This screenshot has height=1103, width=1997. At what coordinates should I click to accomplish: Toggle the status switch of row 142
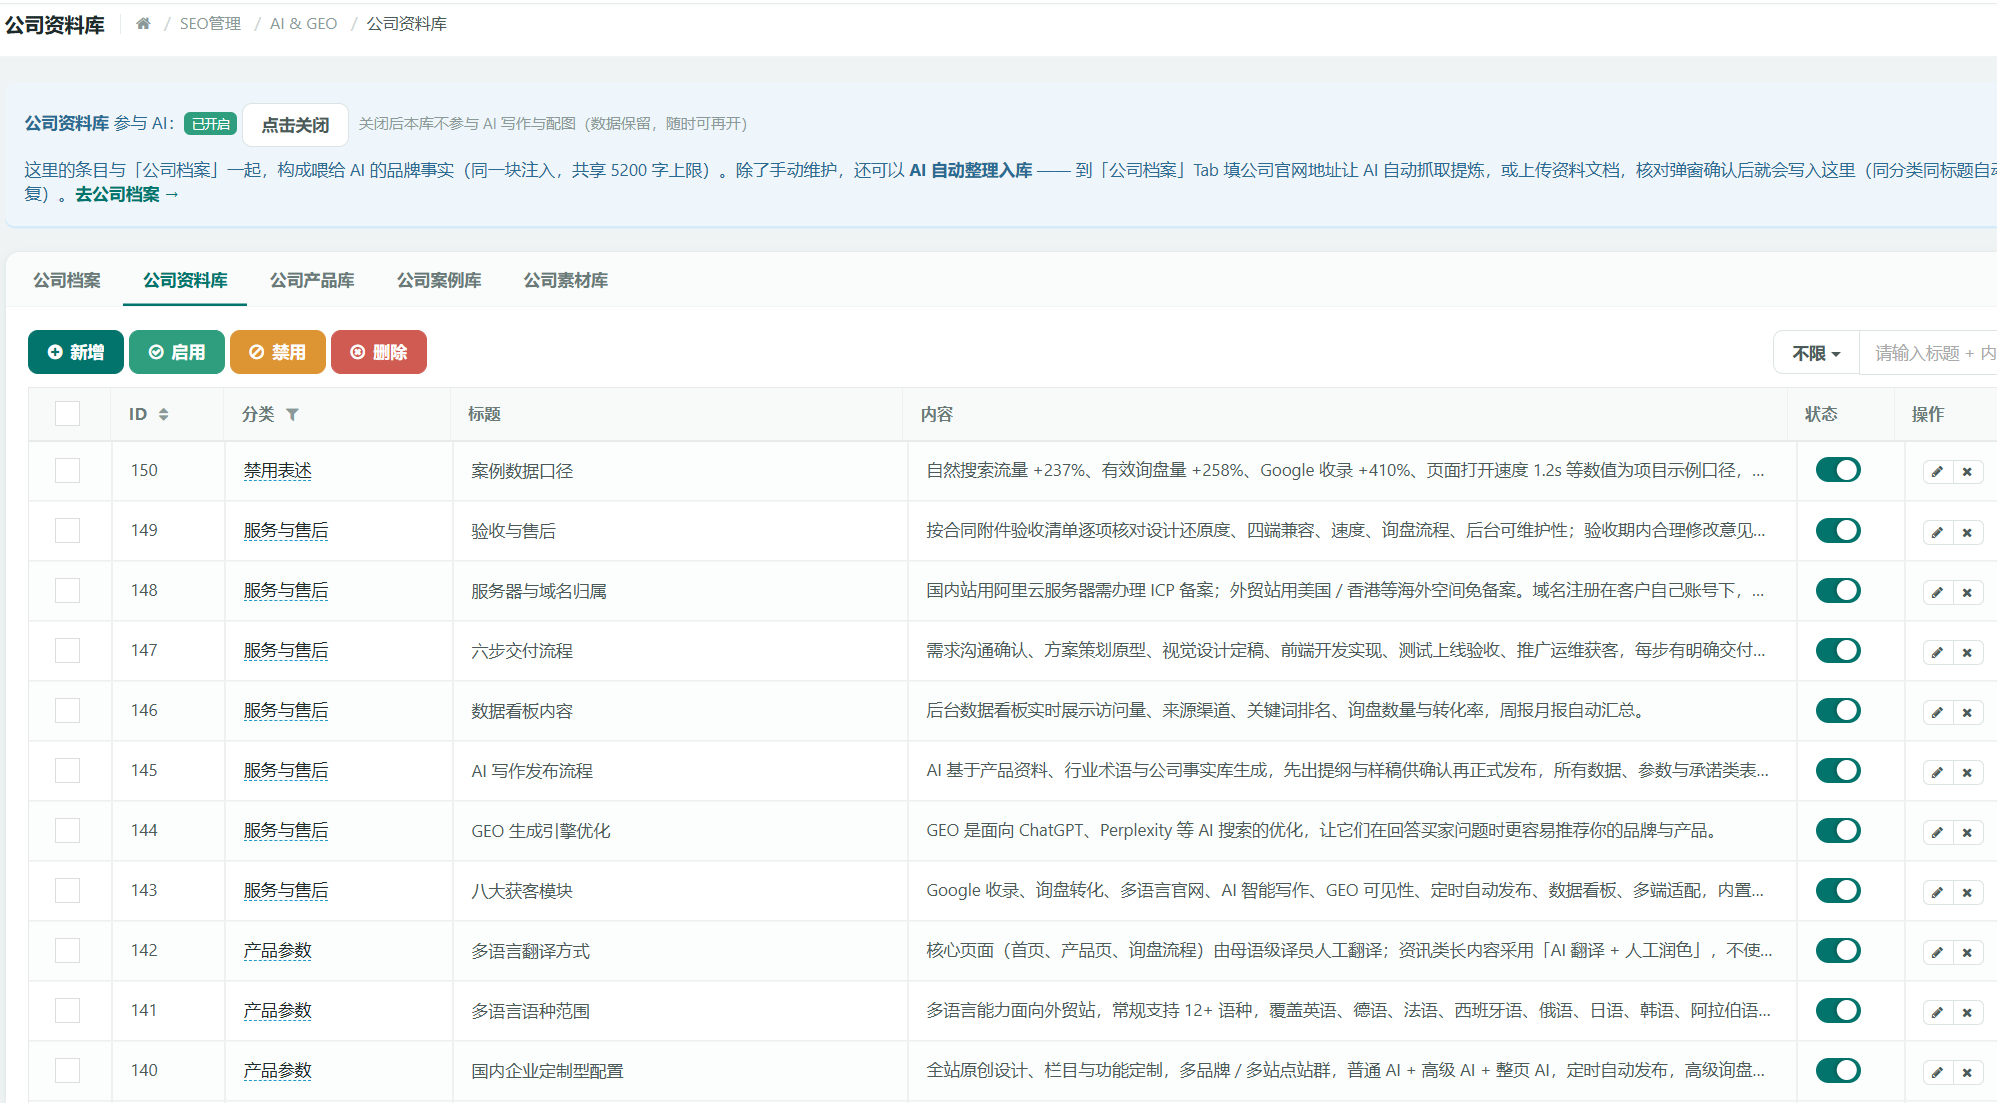coord(1838,950)
